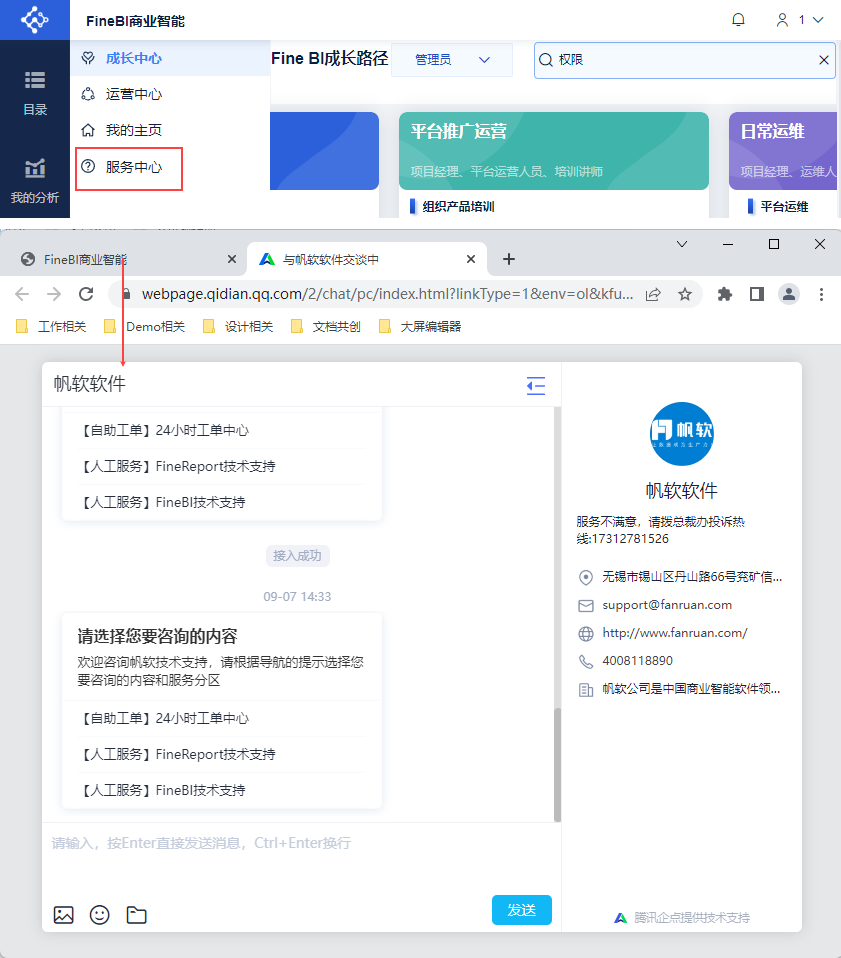Viewport: 841px width, 958px height.
Task: Select FineBI技术支持 under 请选择您要咨询的内容
Action: point(222,790)
